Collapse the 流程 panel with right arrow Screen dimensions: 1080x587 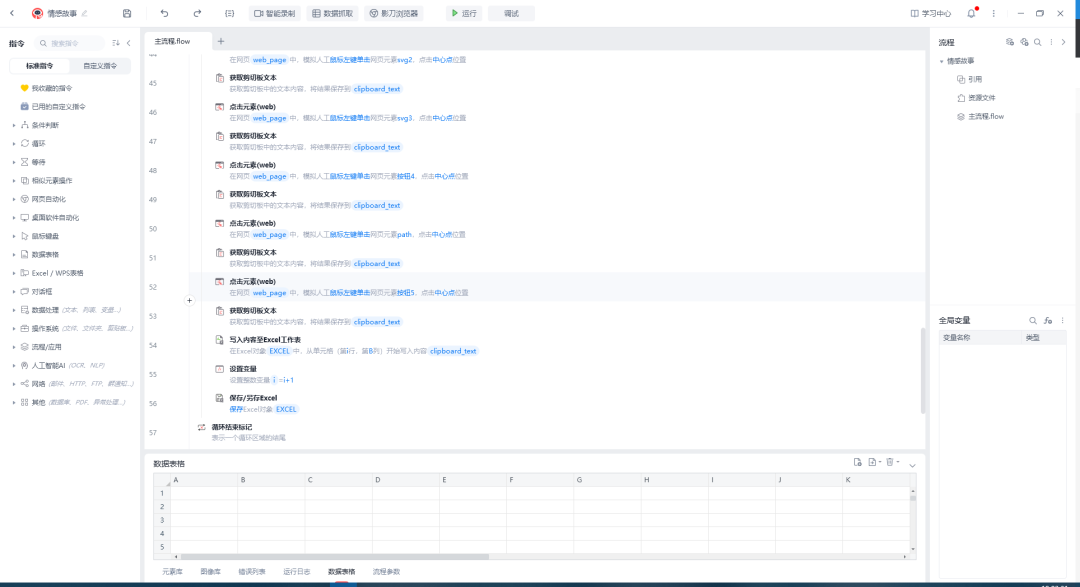pos(1063,42)
